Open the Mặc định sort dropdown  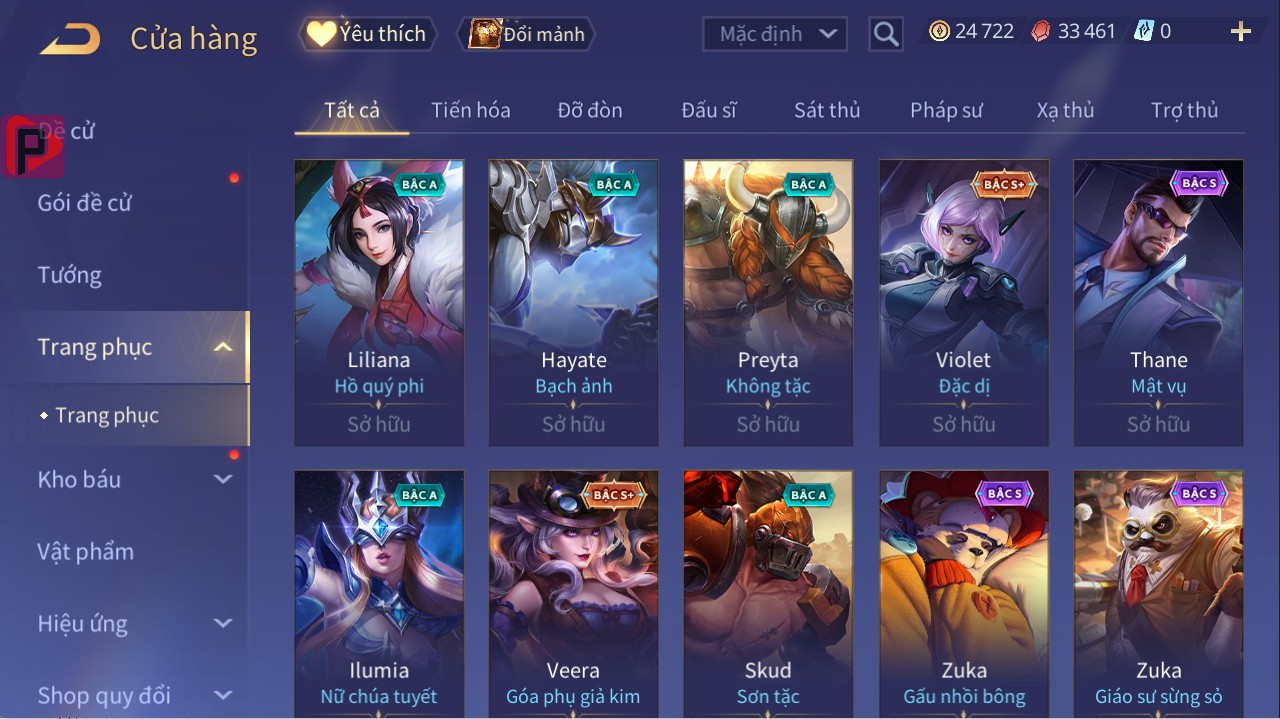coord(775,34)
